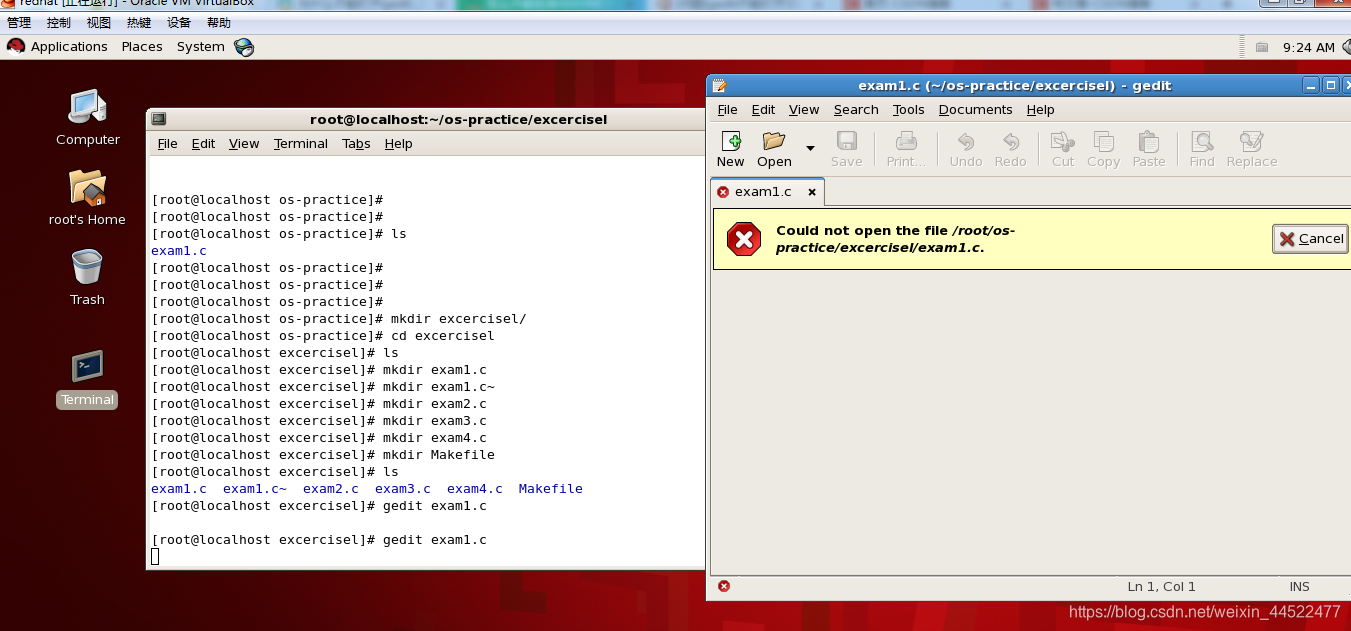Open gedit View menu

[x=804, y=110]
